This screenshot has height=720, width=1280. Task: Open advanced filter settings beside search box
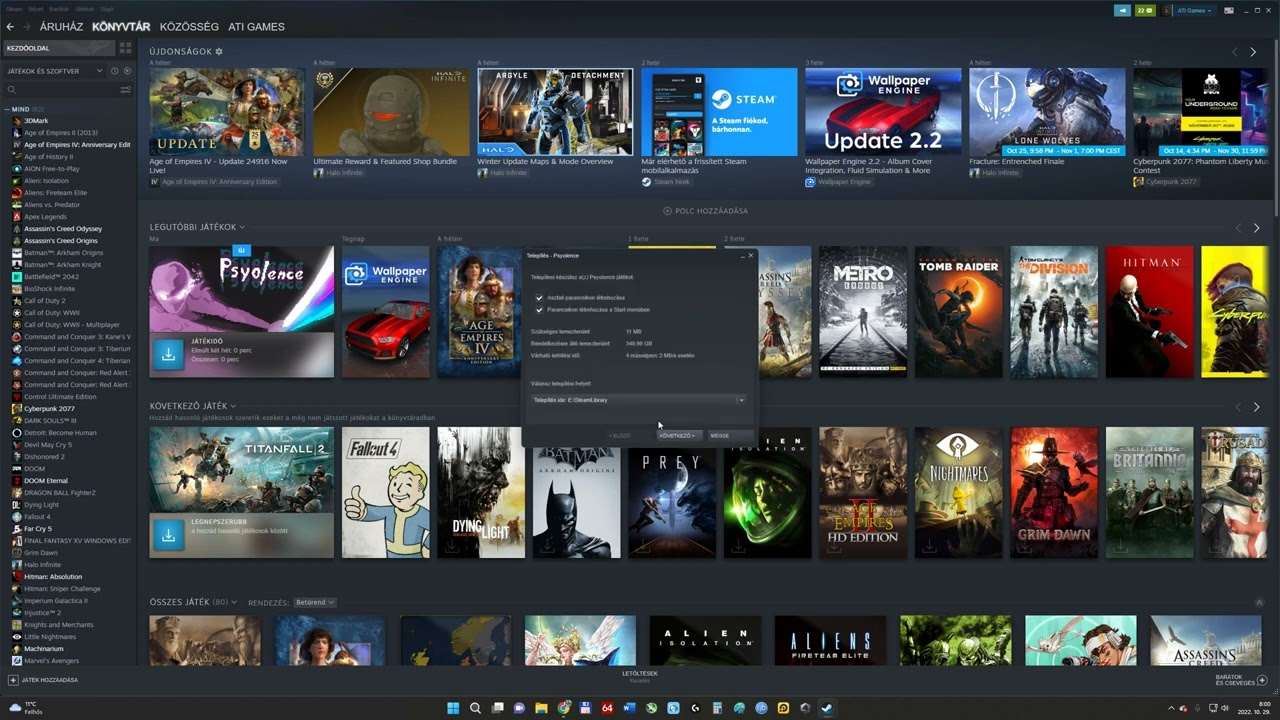(126, 90)
